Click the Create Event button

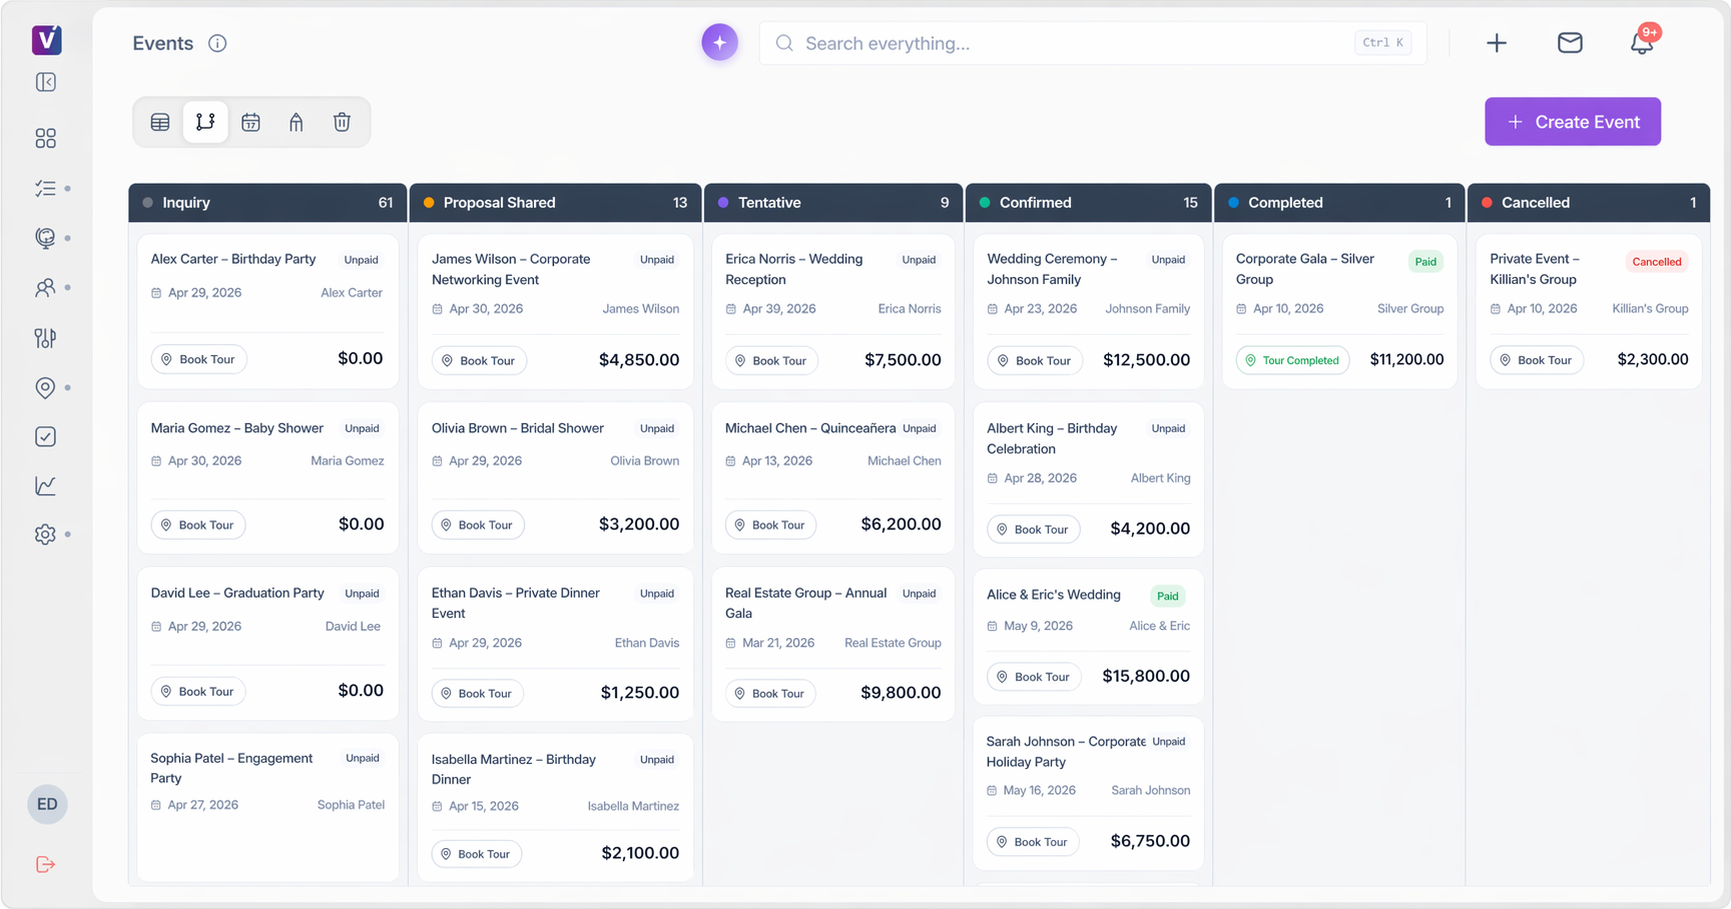click(1572, 121)
